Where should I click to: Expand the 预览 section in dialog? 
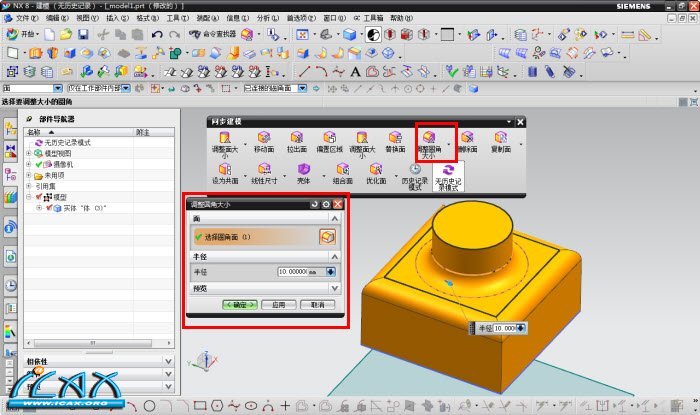click(x=336, y=288)
